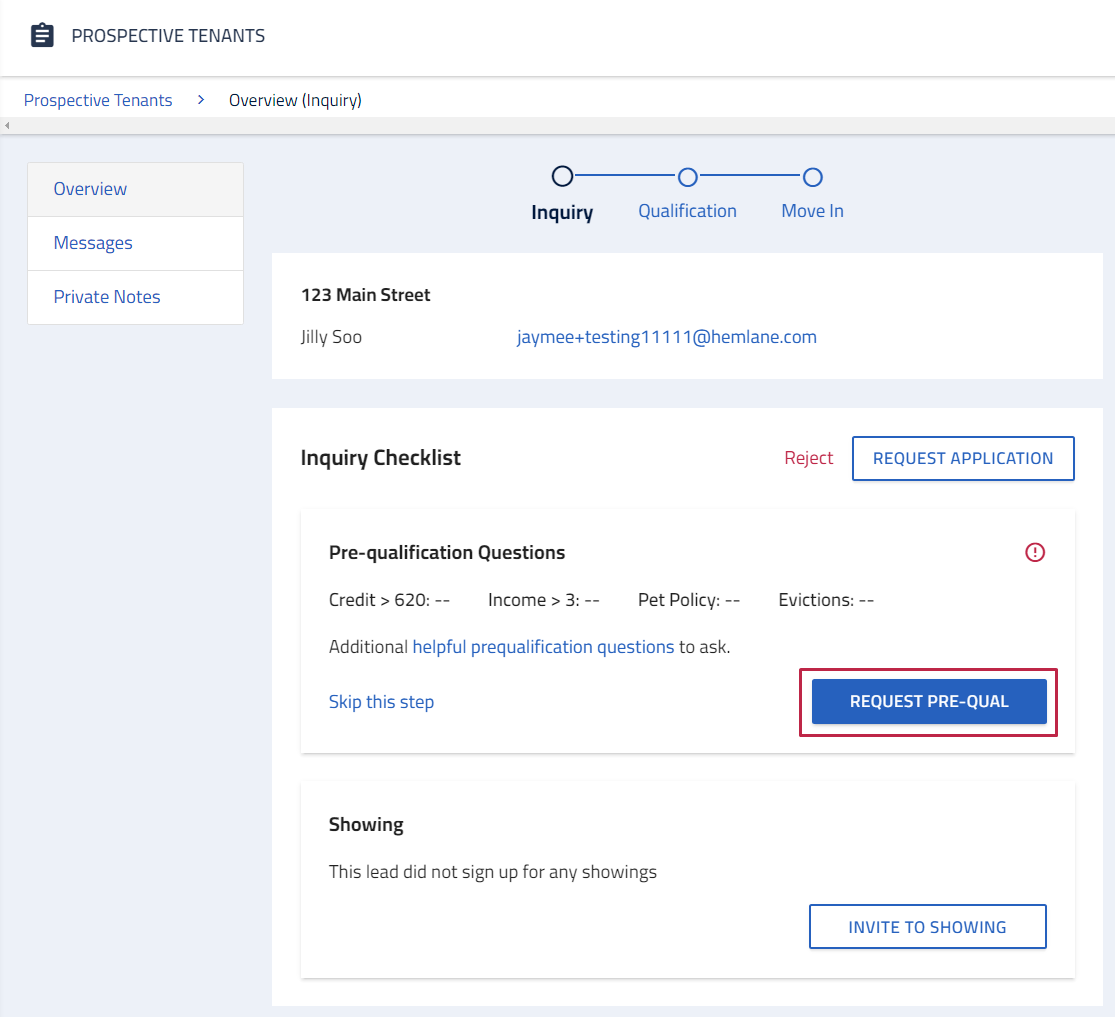Click the red alert icon in Pre-qualification Questions
Viewport: 1115px width, 1017px height.
click(x=1035, y=552)
